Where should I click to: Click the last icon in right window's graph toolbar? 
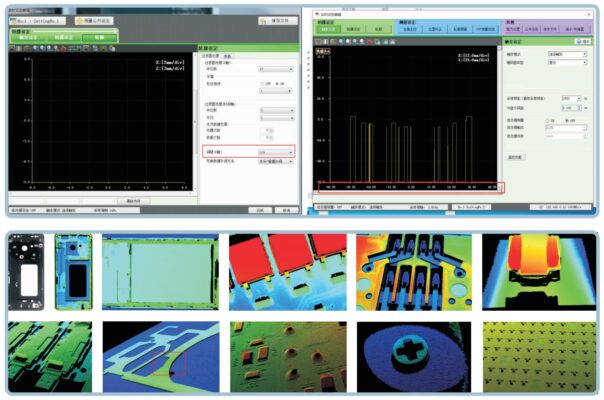tap(393, 42)
